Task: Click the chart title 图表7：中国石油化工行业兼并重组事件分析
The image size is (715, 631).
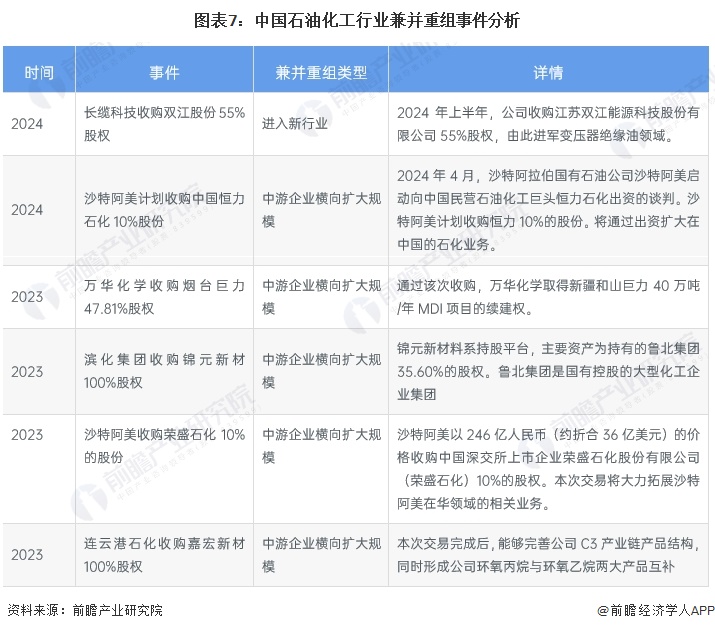Action: [357, 21]
